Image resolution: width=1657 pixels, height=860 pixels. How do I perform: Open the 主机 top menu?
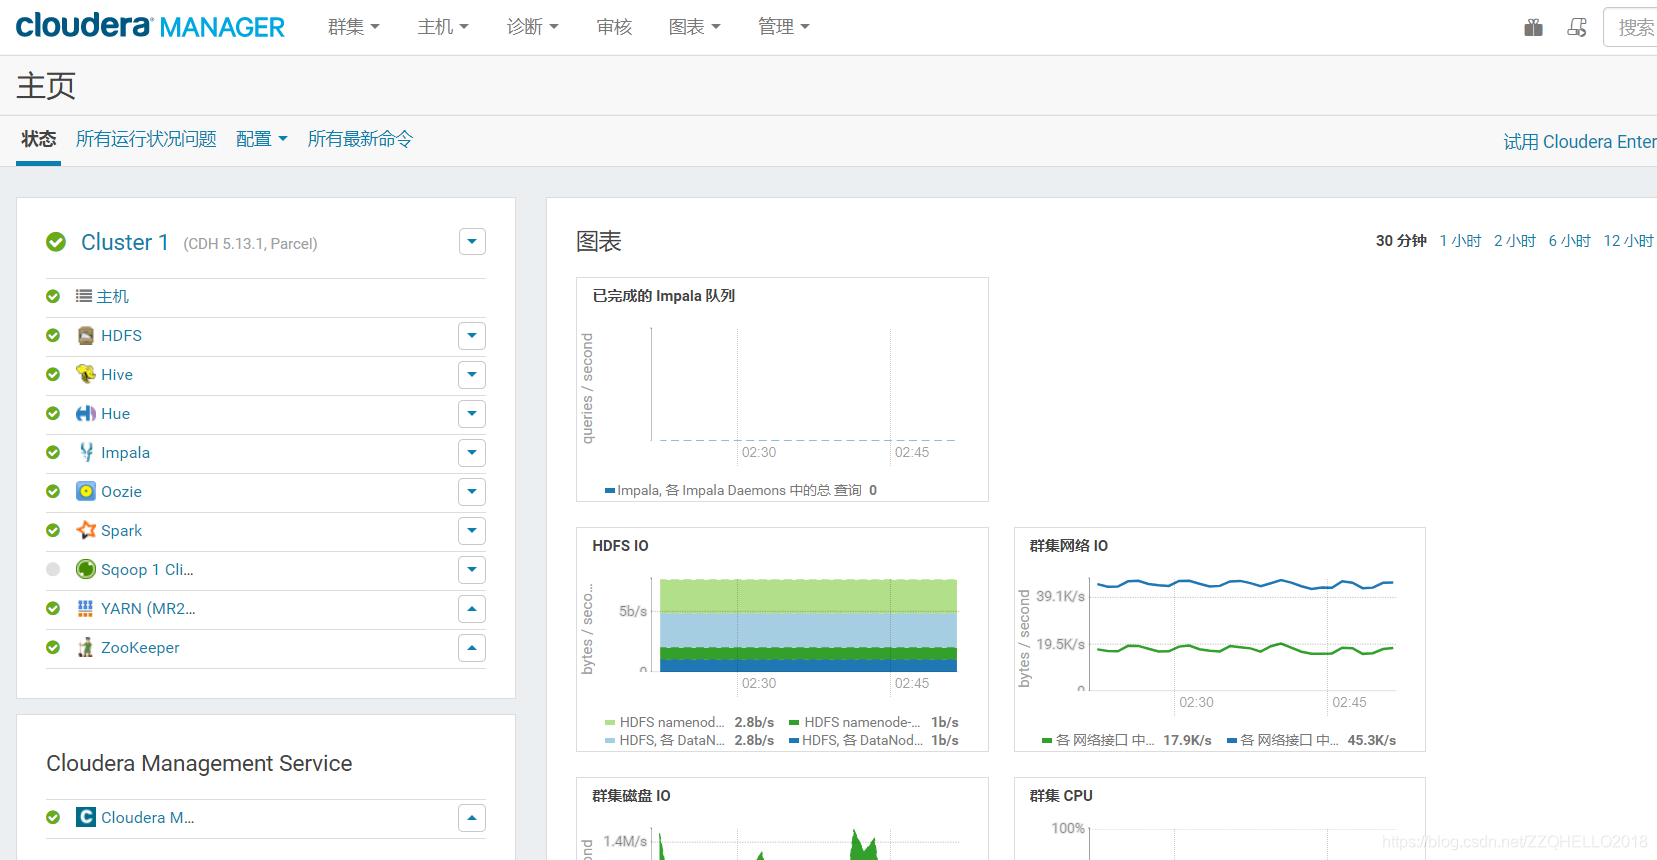pos(443,27)
